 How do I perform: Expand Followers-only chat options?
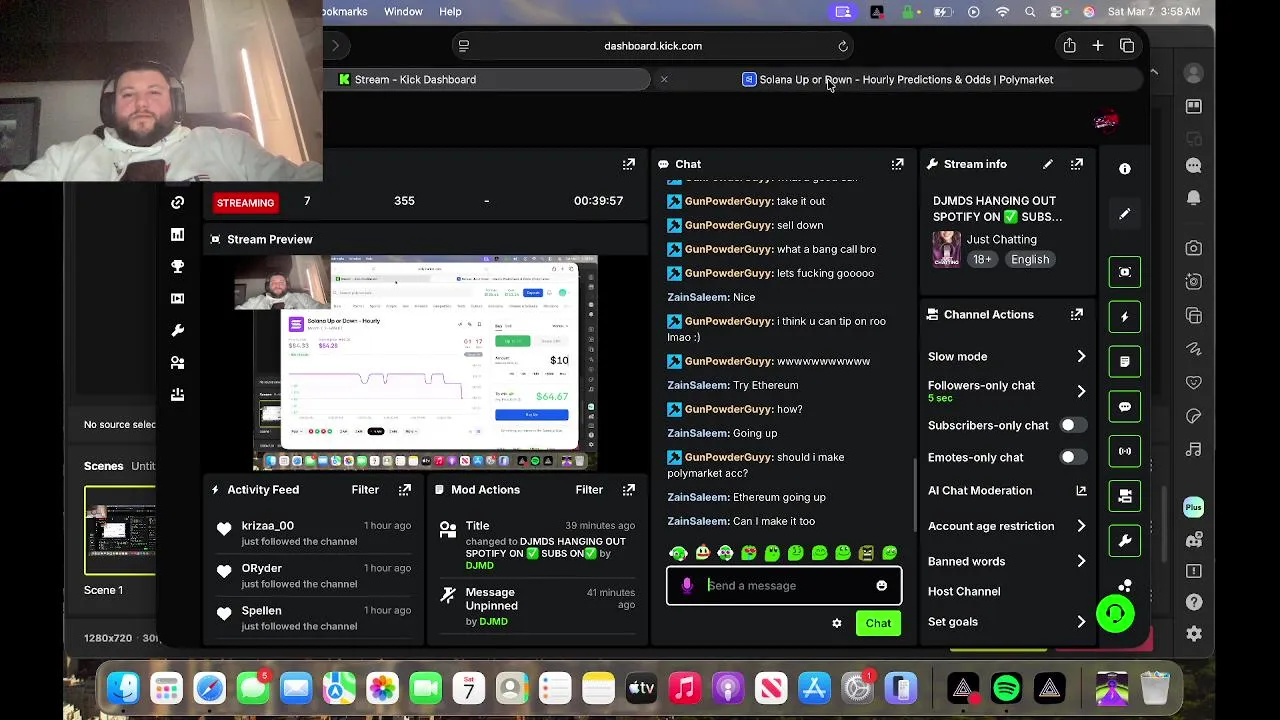click(1081, 391)
